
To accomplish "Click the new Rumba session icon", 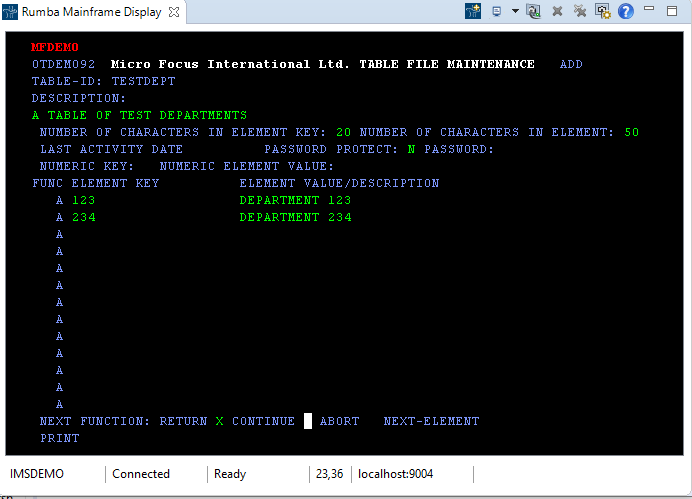I will point(474,11).
